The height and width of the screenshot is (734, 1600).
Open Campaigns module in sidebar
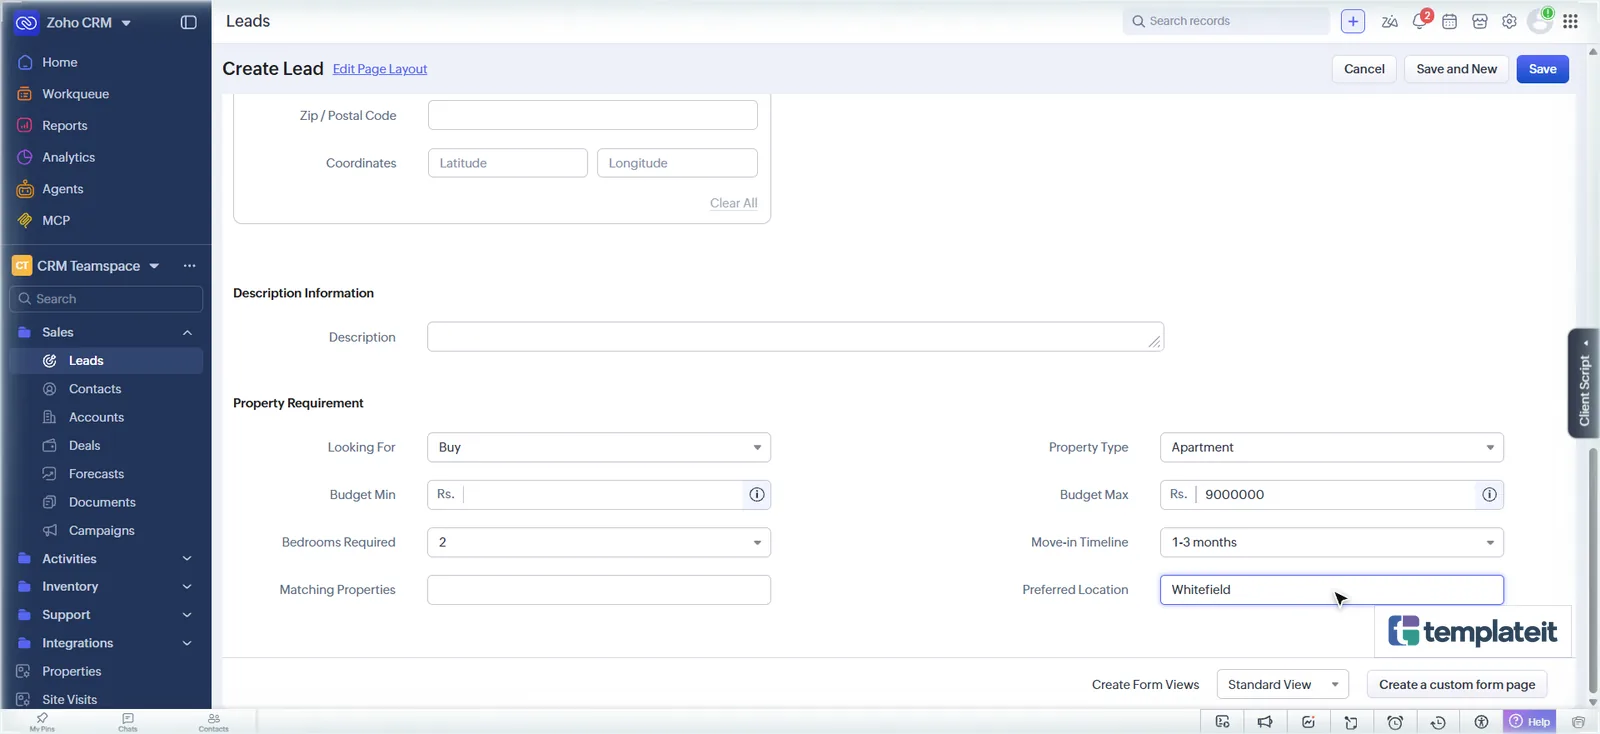click(x=101, y=531)
